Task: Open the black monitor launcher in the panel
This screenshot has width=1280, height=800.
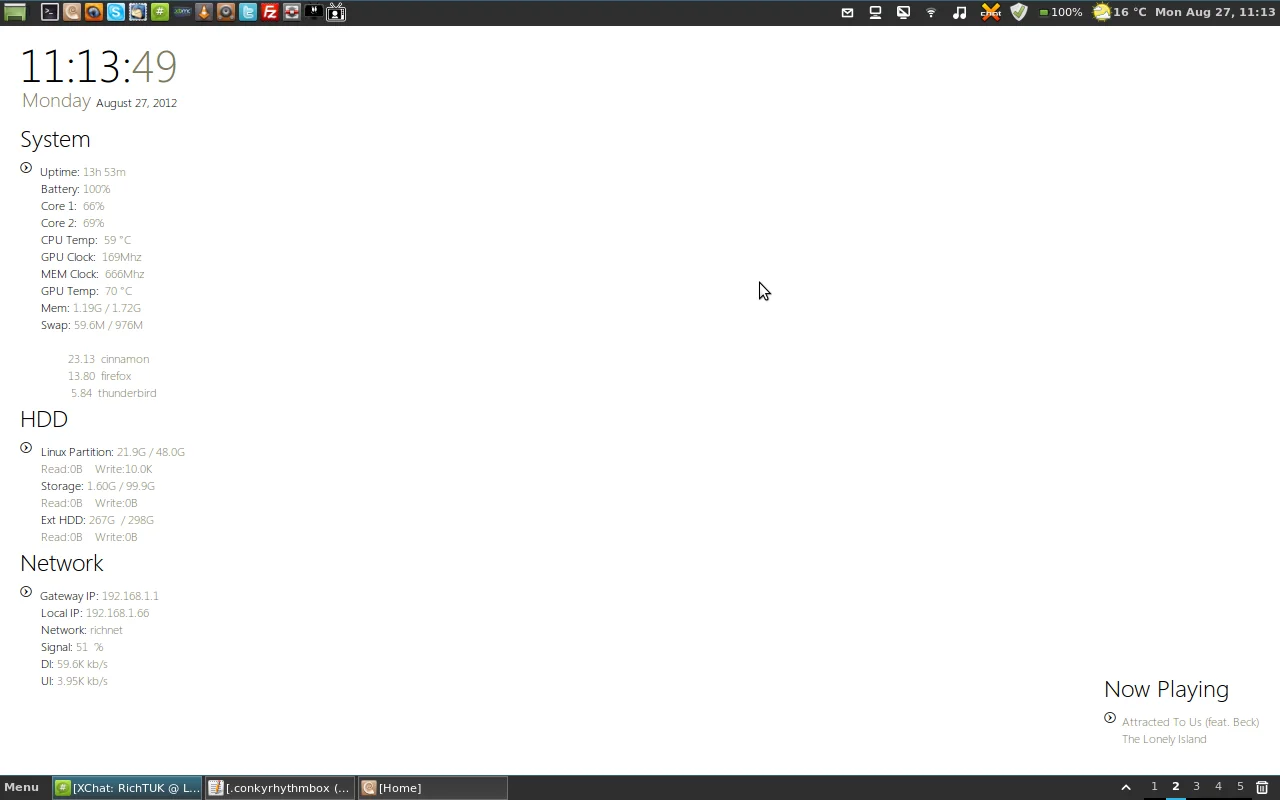Action: tap(314, 12)
